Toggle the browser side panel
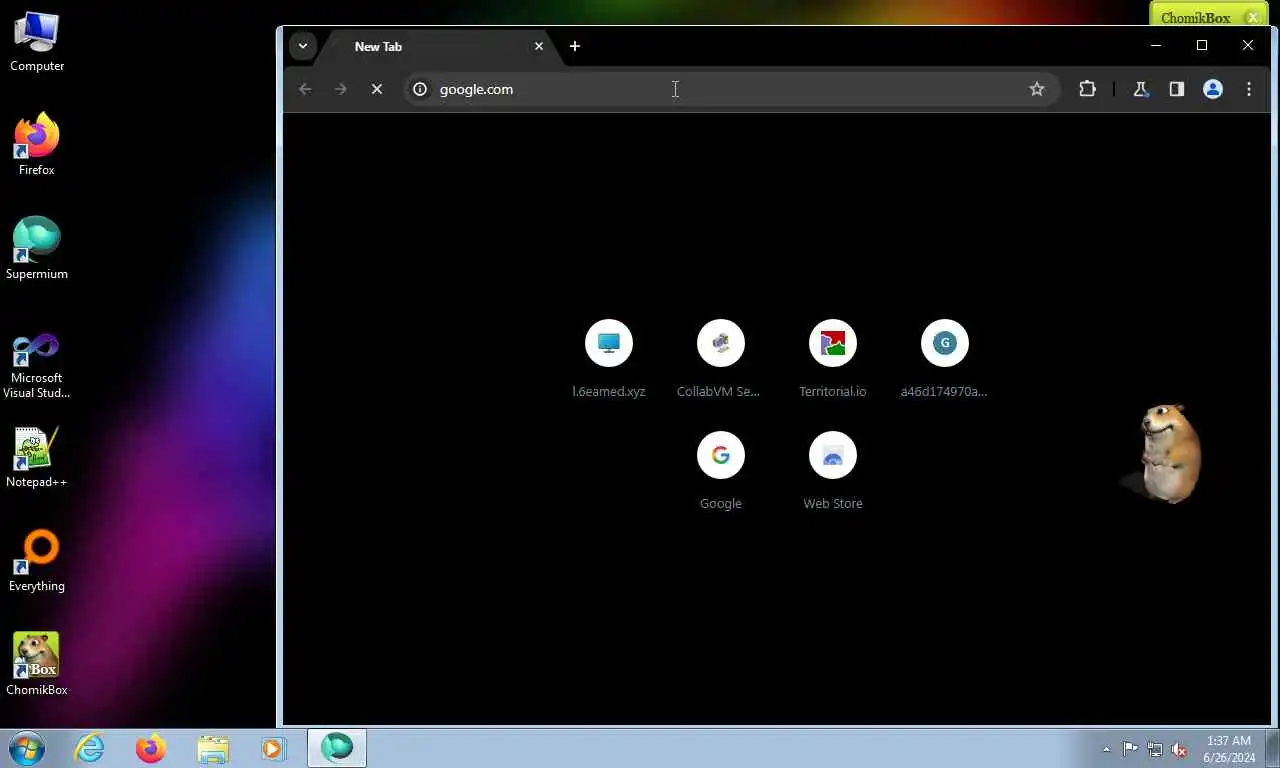The height and width of the screenshot is (768, 1280). point(1177,89)
